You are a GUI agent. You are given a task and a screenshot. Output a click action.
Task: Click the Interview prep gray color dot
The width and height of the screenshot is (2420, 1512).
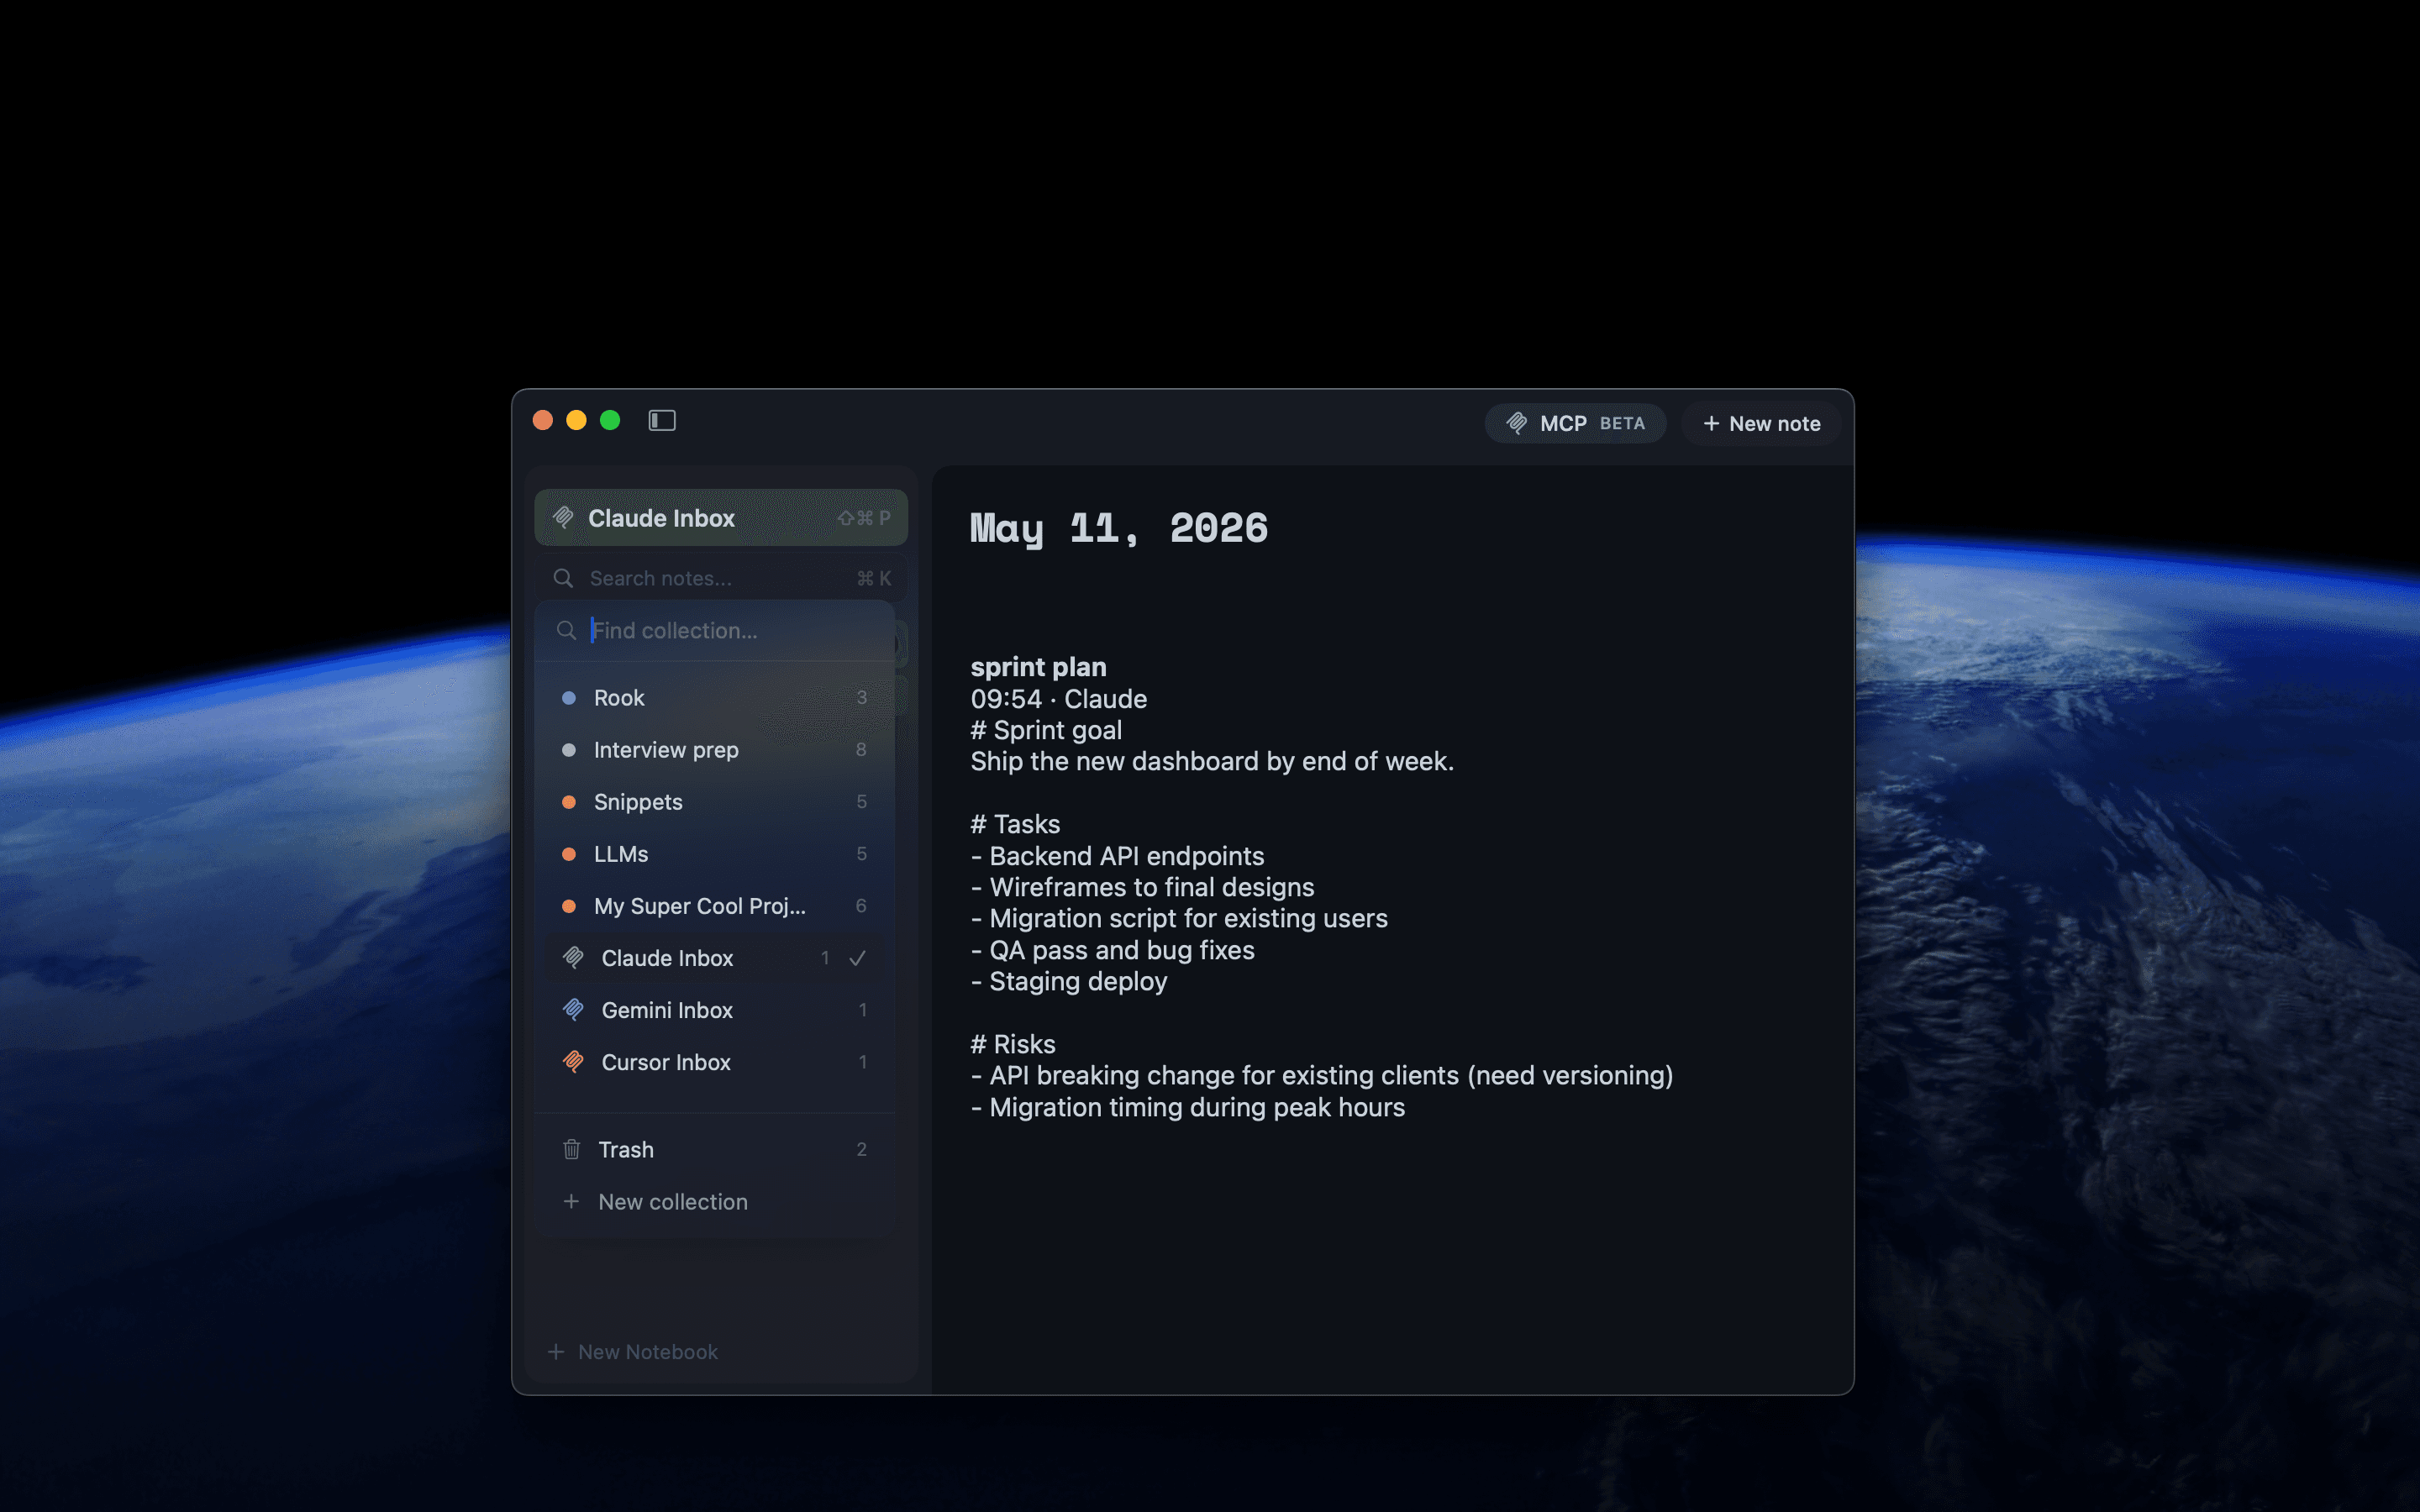[569, 749]
